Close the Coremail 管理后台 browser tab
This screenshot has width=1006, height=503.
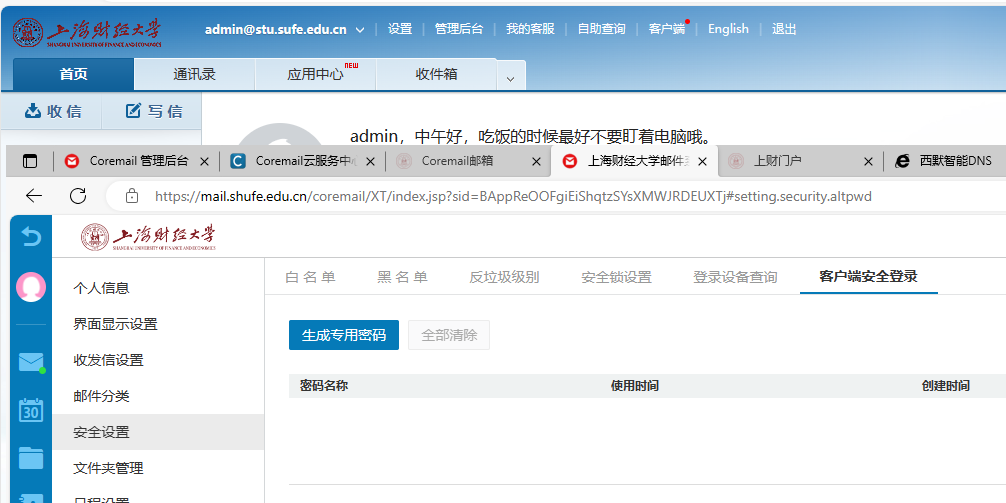(204, 161)
